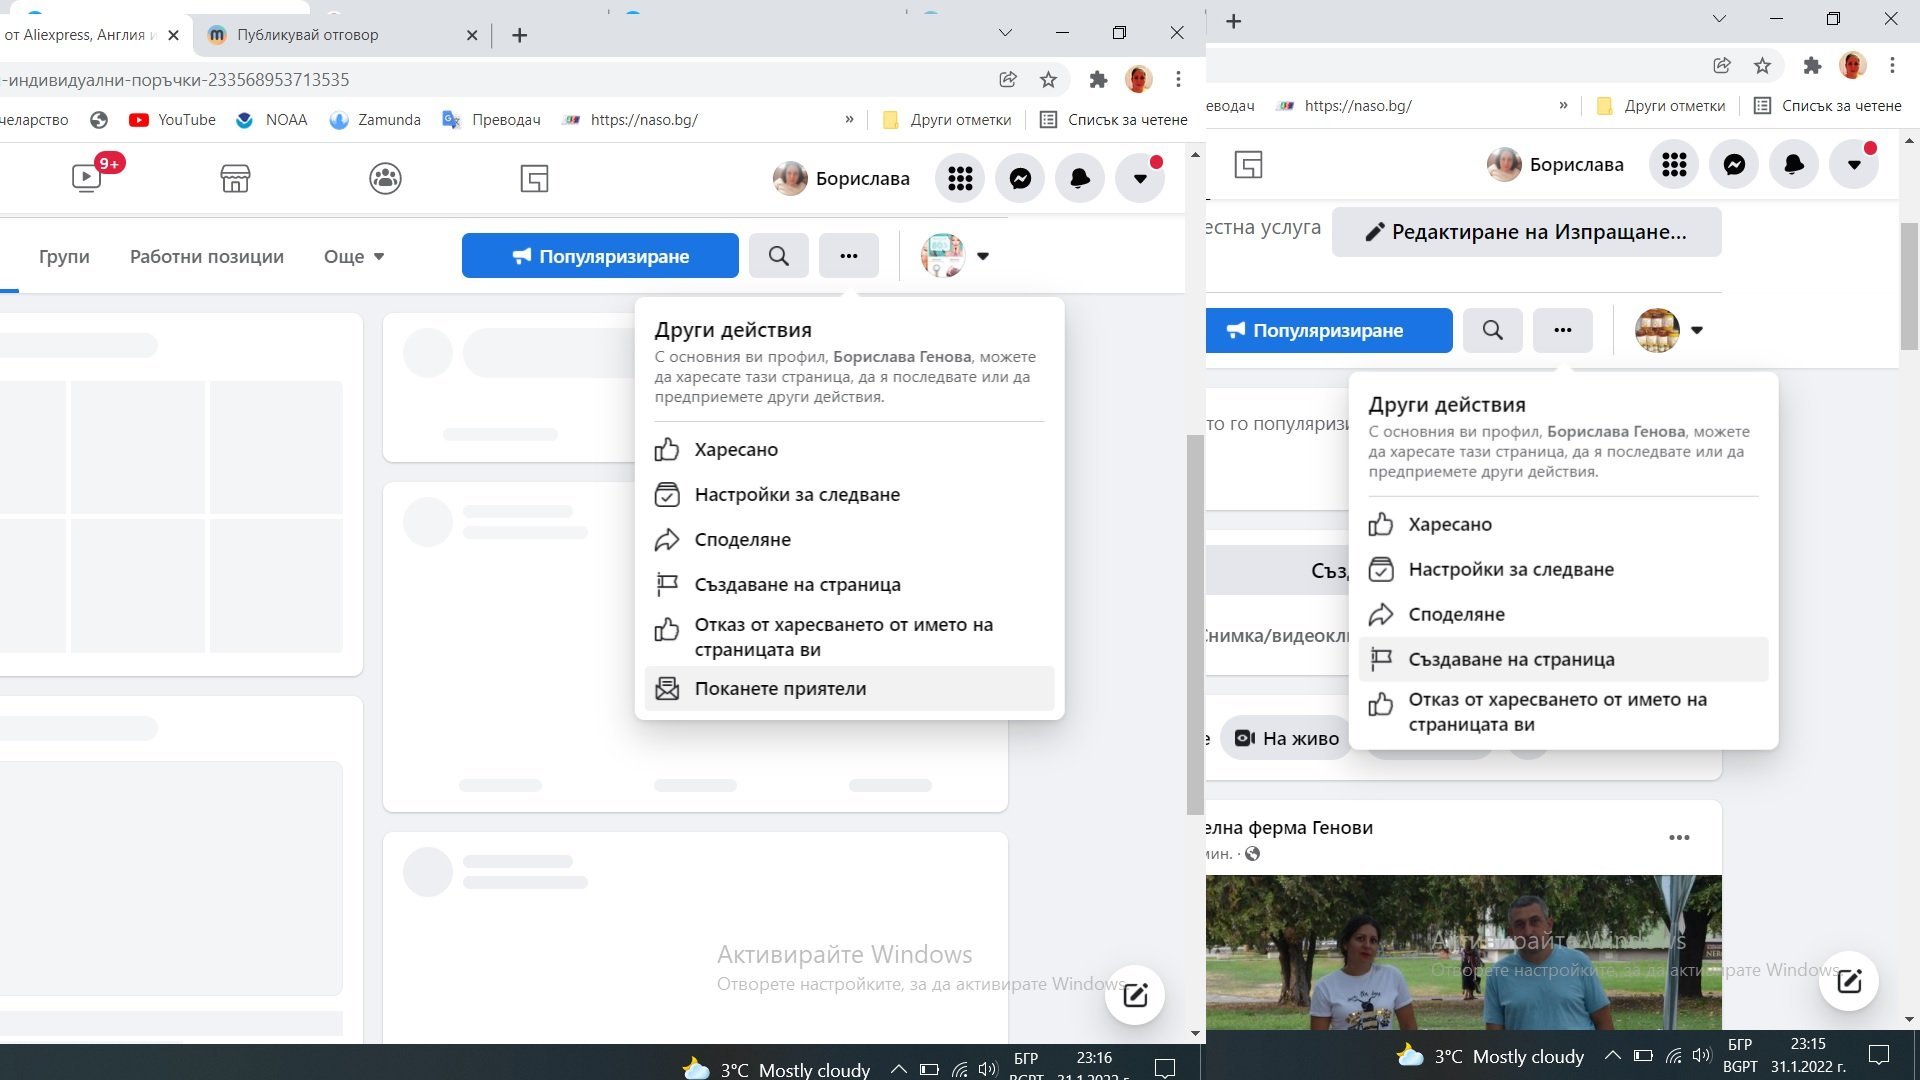1920x1080 pixels.
Task: Select 'Поканете приятели' menu item
Action: 780,689
